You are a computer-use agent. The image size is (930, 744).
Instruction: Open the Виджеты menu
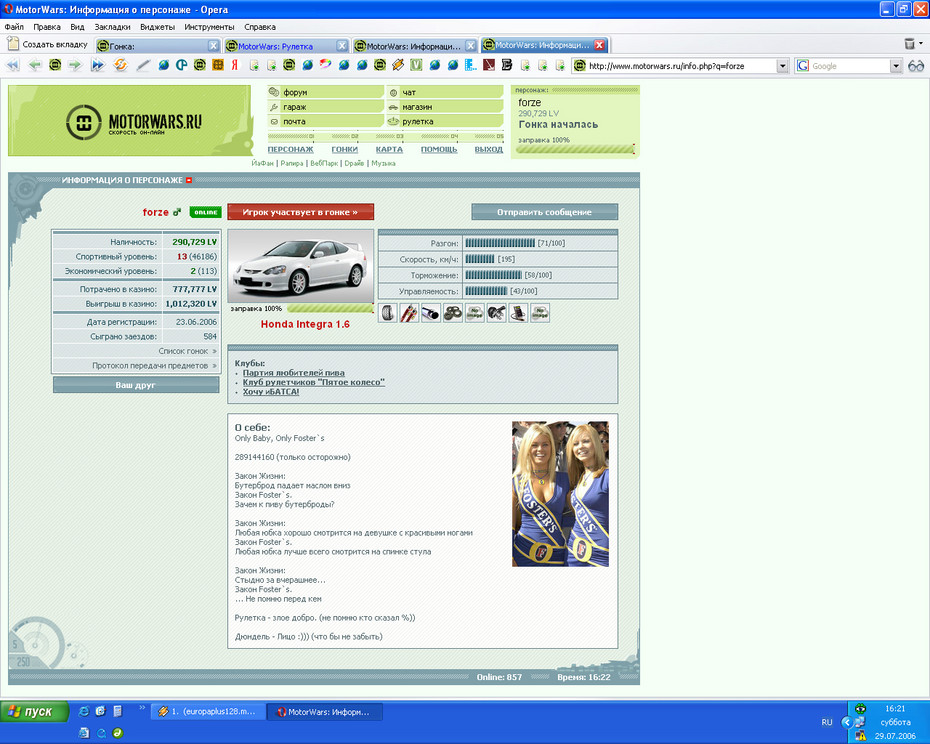point(157,27)
